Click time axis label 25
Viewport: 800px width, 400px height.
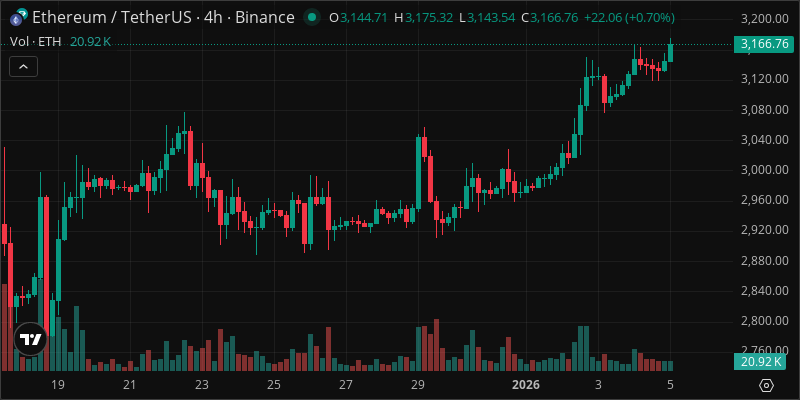click(274, 384)
